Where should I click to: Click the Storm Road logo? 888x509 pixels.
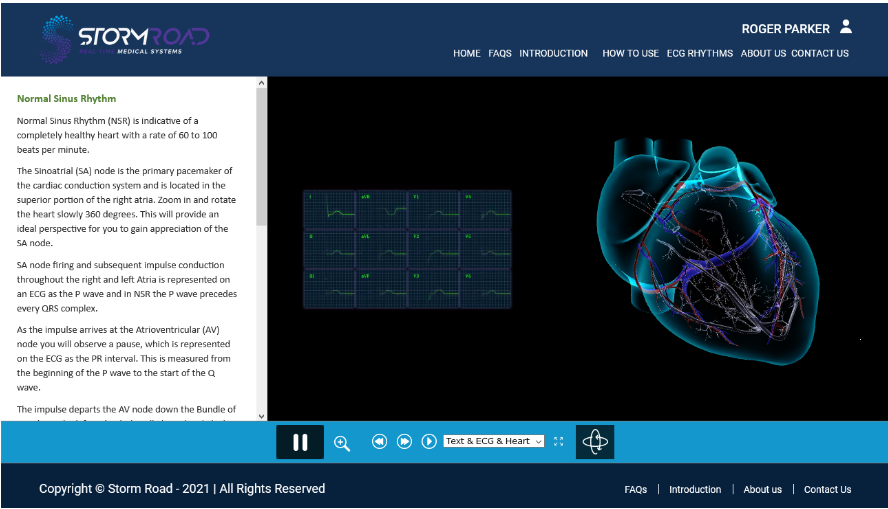(x=125, y=38)
